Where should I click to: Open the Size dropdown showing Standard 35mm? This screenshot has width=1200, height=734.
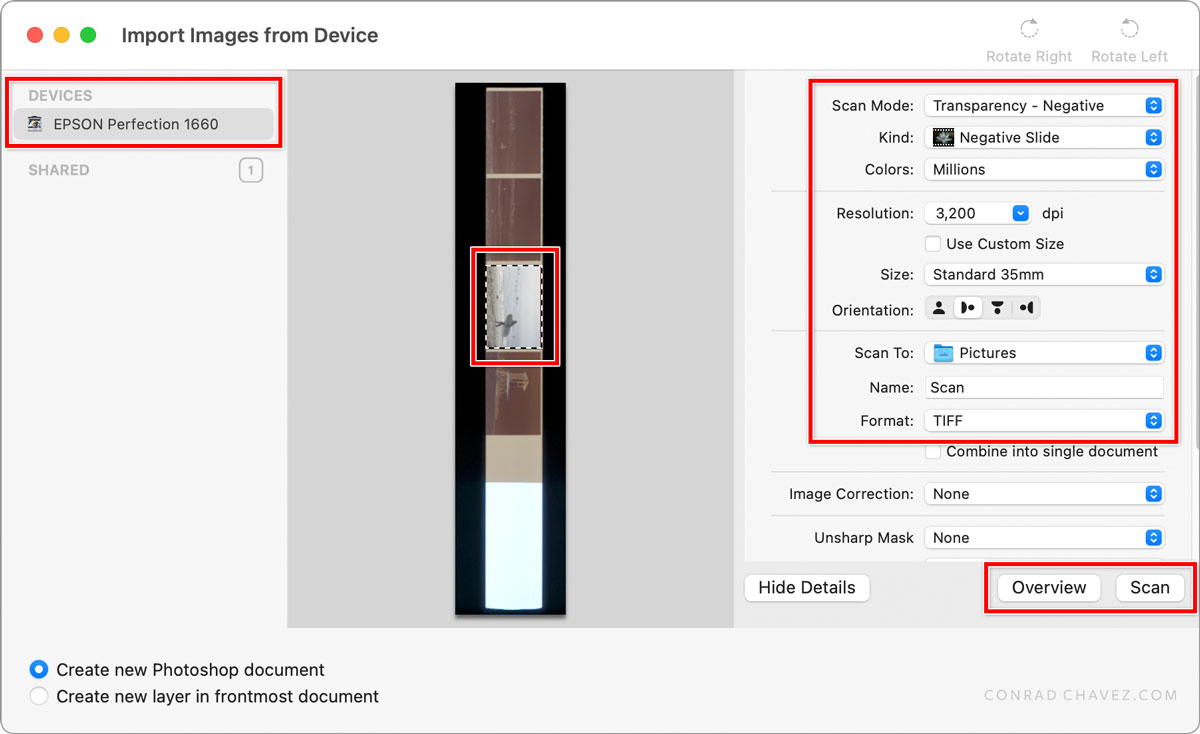click(x=1155, y=274)
